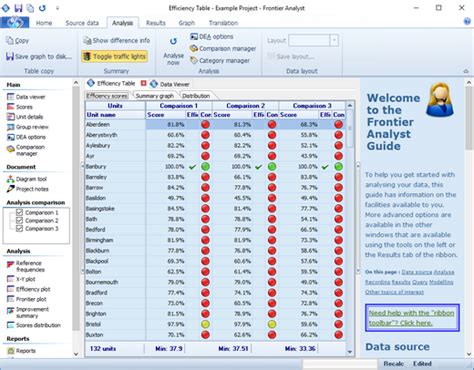474x370 pixels.
Task: Open Scores in sidebar
Action: 20,107
